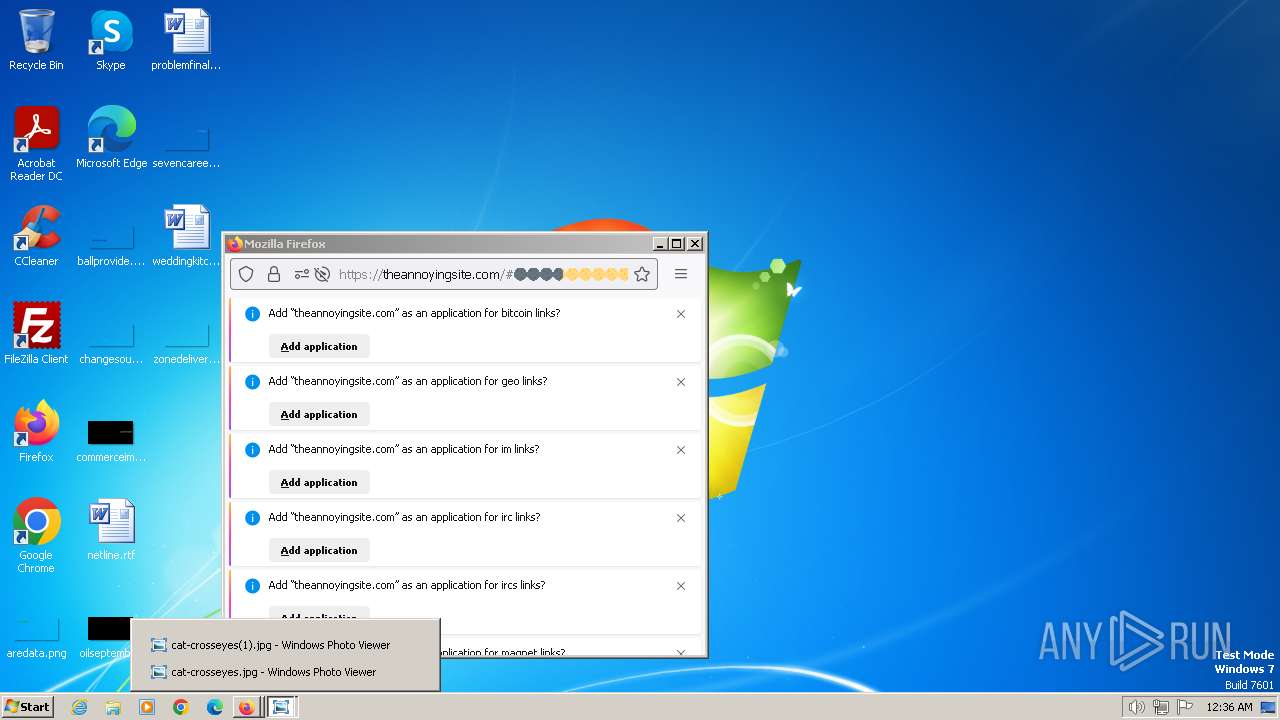This screenshot has width=1280, height=720.
Task: Open Acrobat Reader DC shortcut
Action: (x=36, y=143)
